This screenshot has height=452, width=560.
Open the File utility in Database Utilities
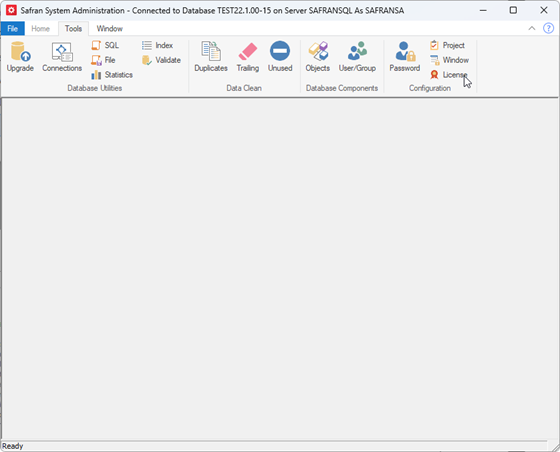coord(103,60)
